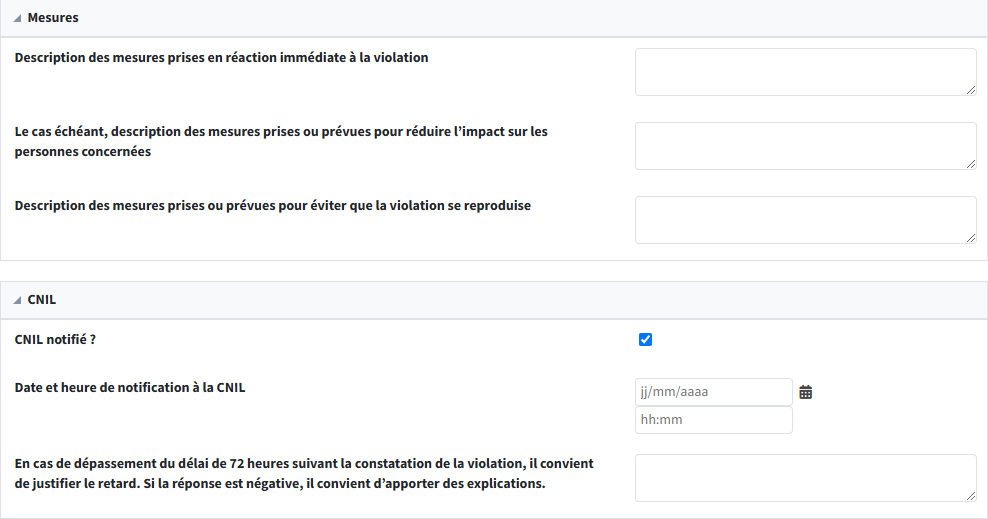Click the Mesures panel header title

coord(53,18)
